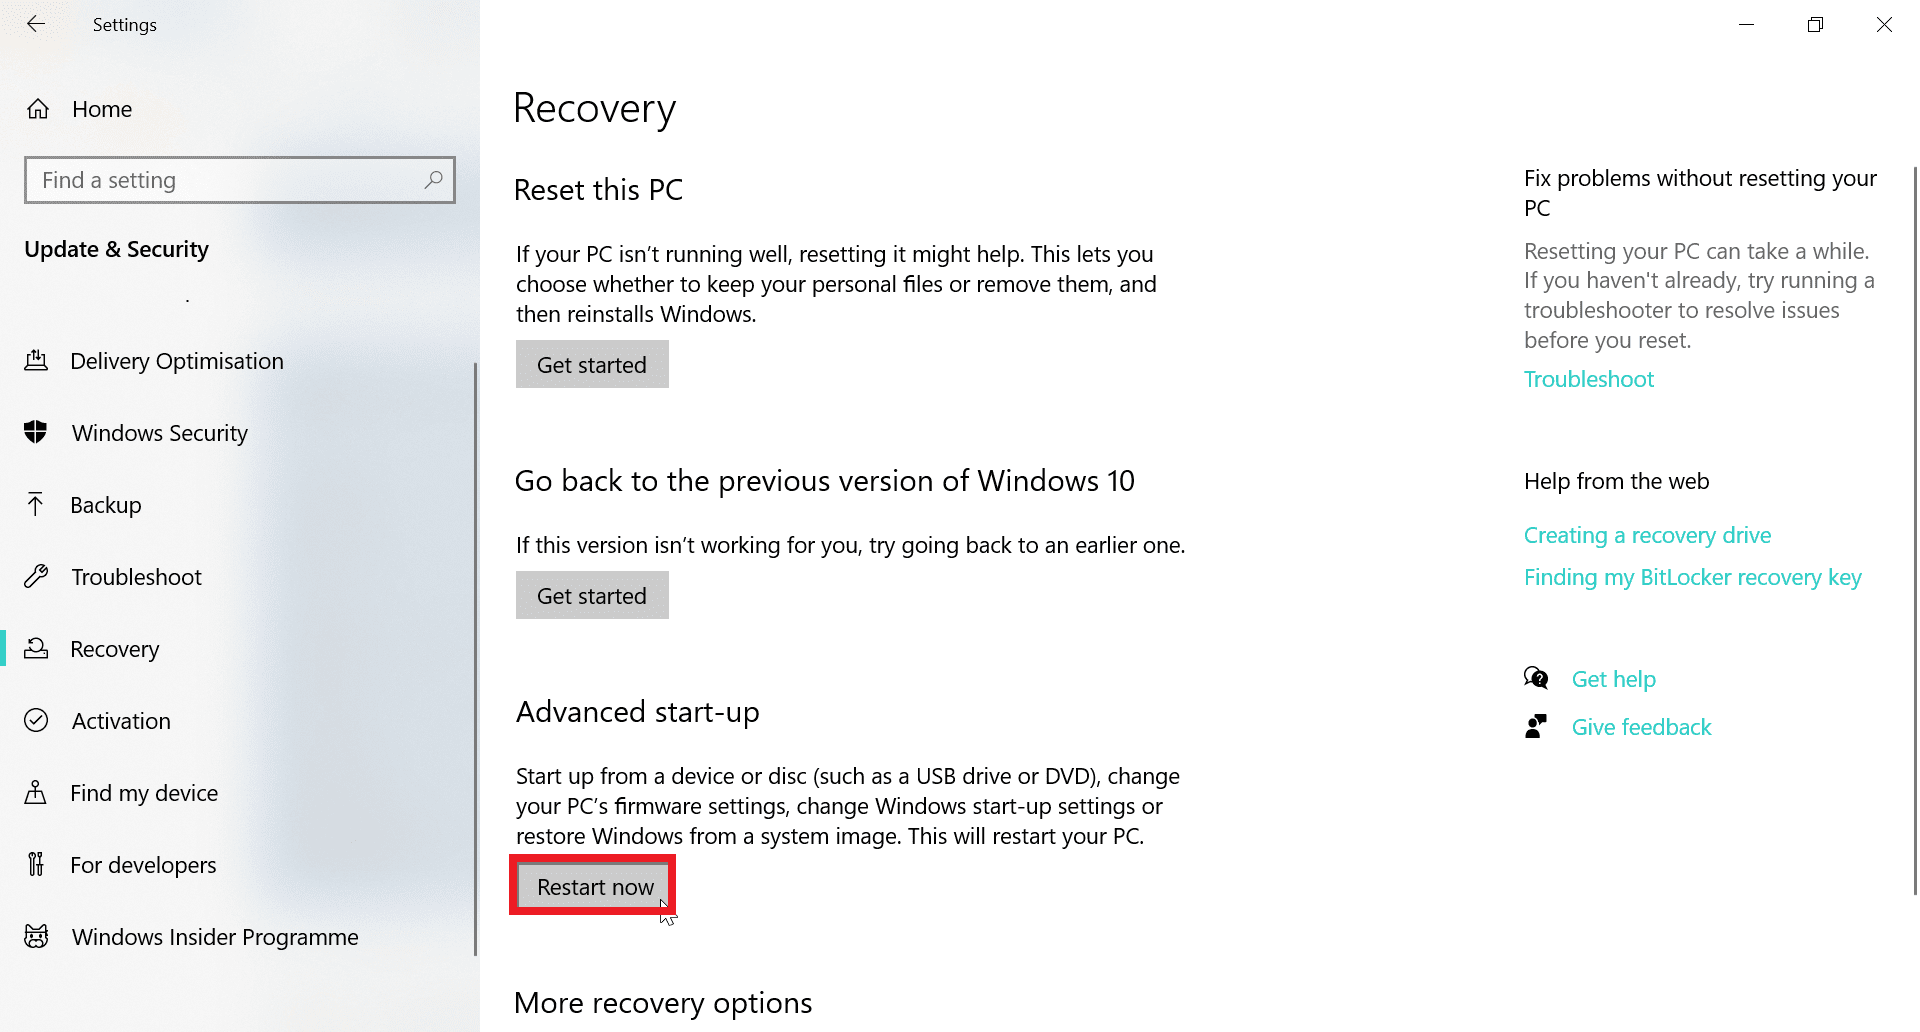Open the Troubleshoot link

(1589, 379)
